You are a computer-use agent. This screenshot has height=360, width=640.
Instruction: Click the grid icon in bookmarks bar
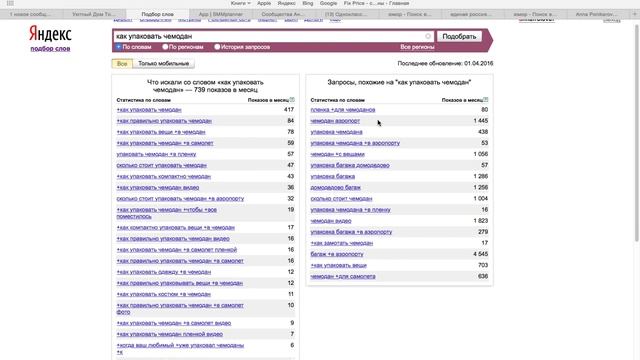(10, 3)
